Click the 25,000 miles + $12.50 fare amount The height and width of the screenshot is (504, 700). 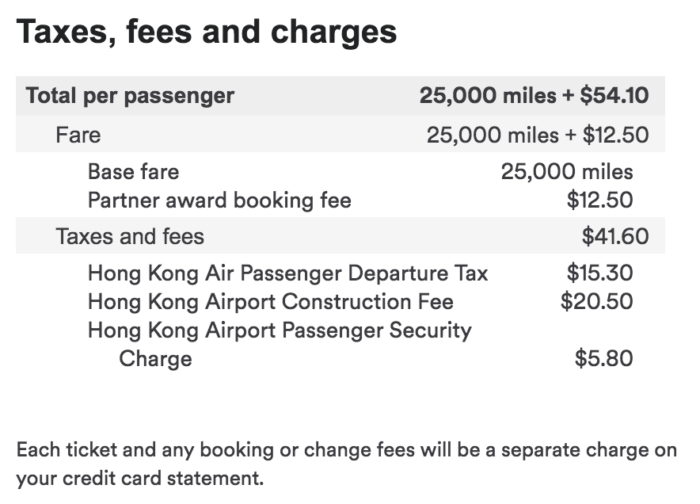pyautogui.click(x=538, y=135)
